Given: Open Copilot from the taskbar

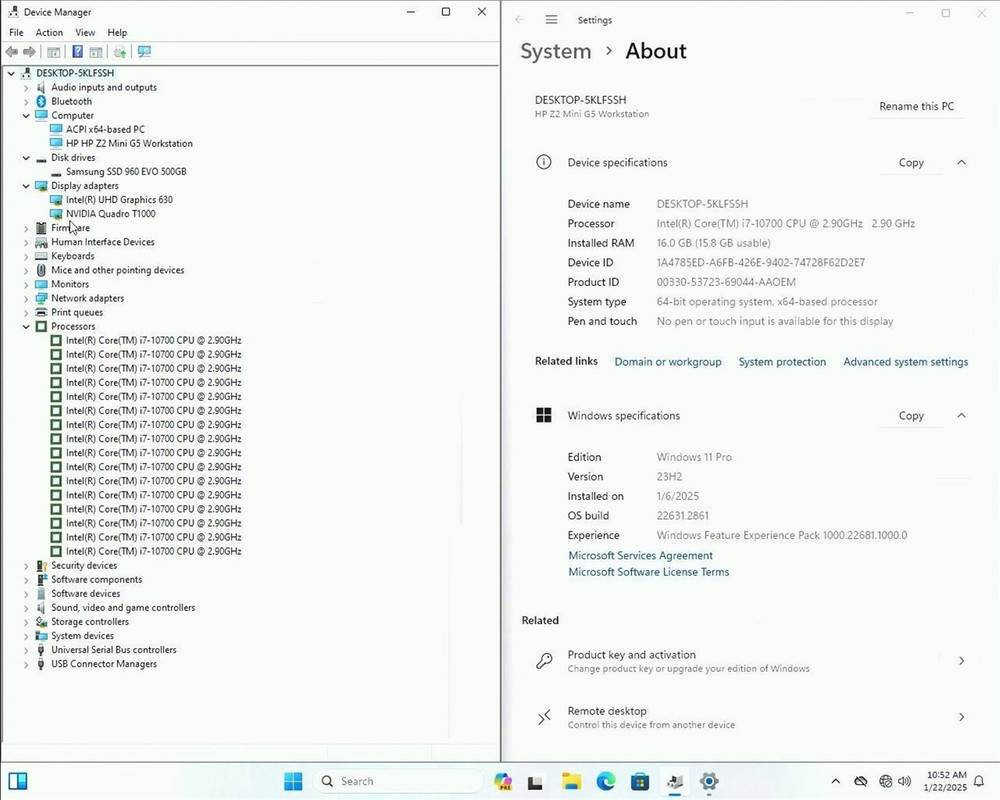Looking at the screenshot, I should coord(503,781).
